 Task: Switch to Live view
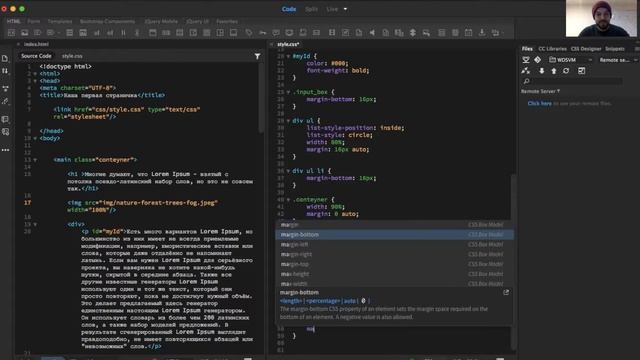(x=332, y=9)
